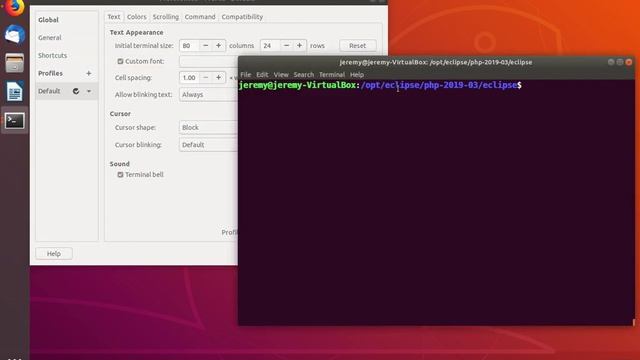Minimize the terminal window
Image resolution: width=640 pixels, height=360 pixels.
pyautogui.click(x=611, y=62)
